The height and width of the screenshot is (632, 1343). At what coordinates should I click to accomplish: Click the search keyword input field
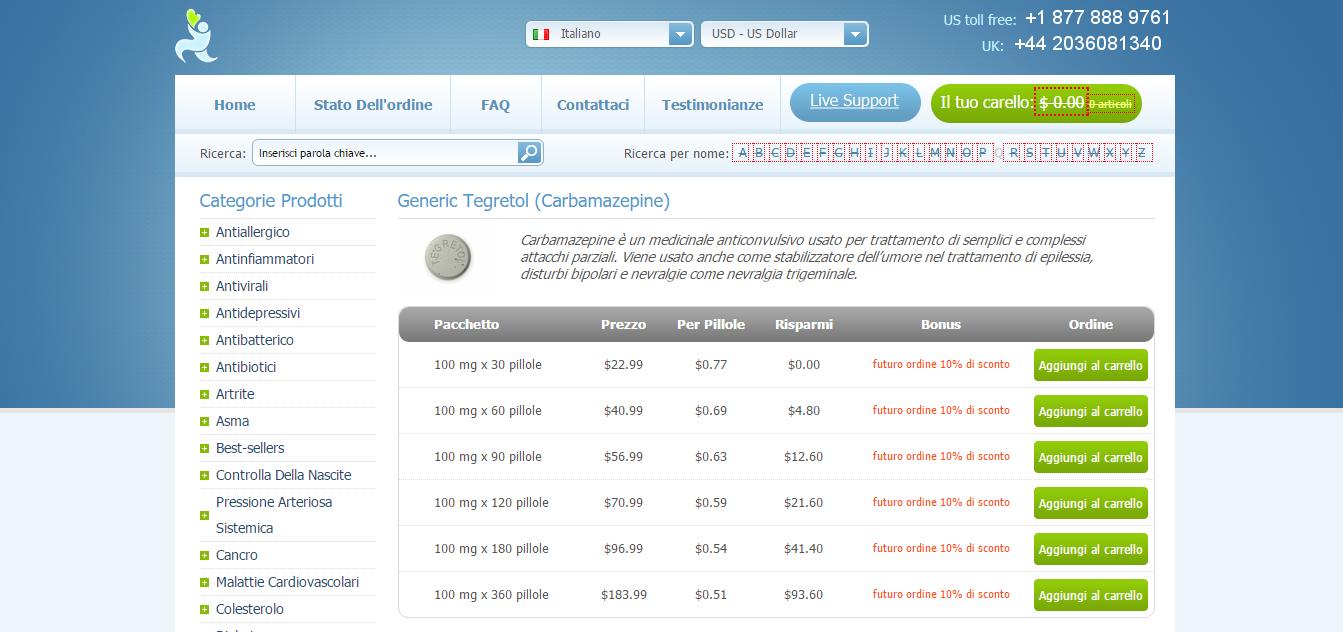(385, 153)
